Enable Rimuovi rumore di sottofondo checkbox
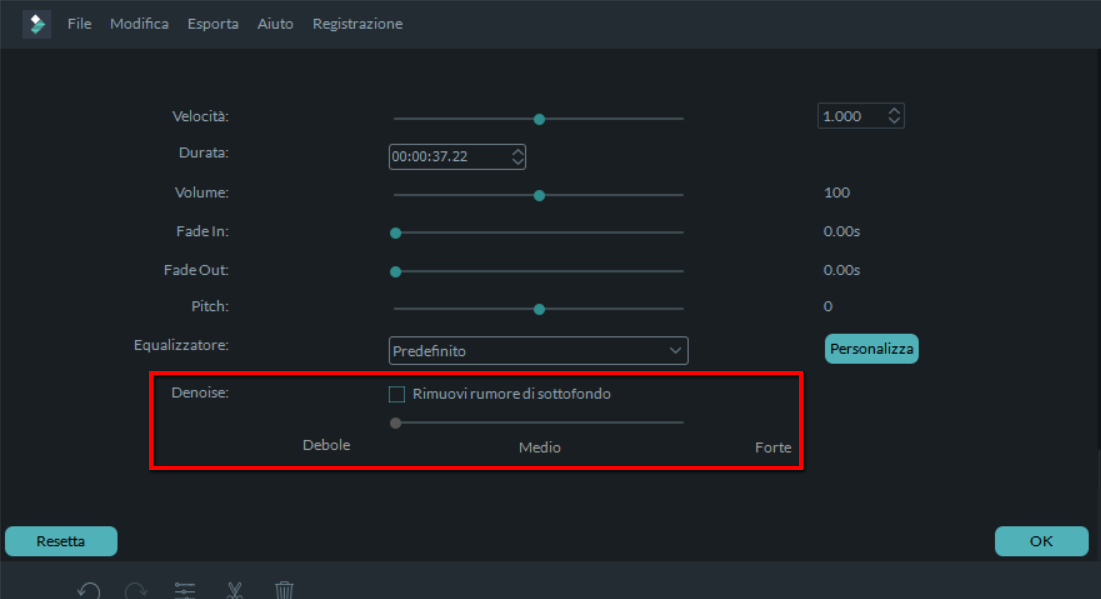The width and height of the screenshot is (1101, 599). pyautogui.click(x=397, y=394)
